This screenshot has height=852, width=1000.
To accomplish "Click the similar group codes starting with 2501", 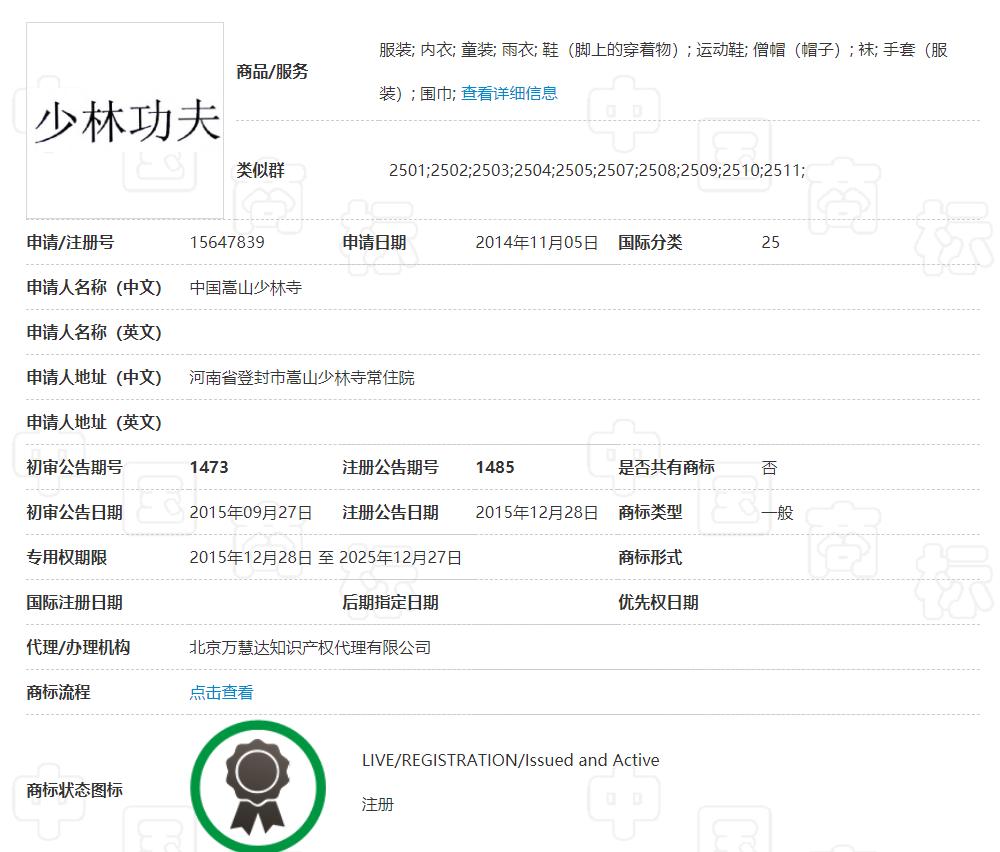I will [596, 170].
